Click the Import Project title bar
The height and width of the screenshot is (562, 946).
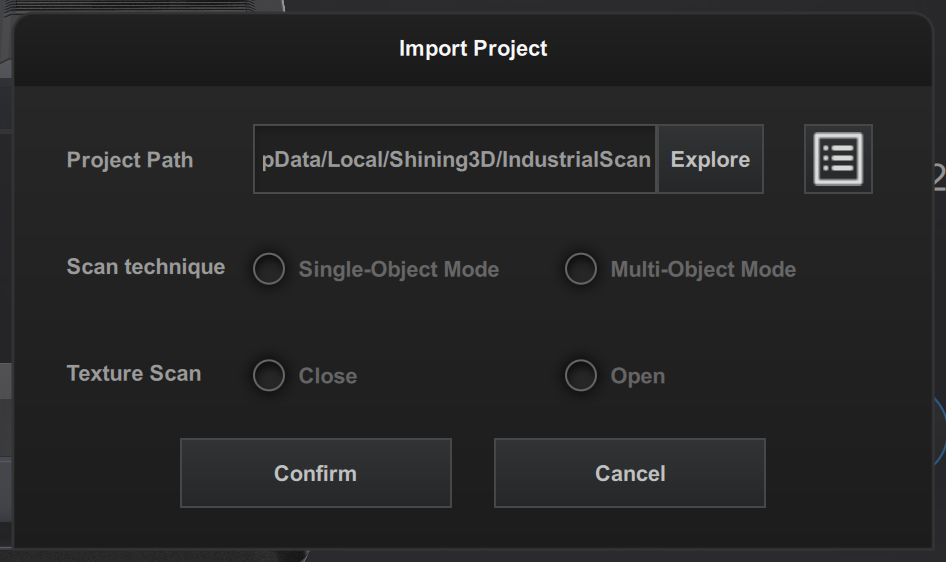pos(473,48)
